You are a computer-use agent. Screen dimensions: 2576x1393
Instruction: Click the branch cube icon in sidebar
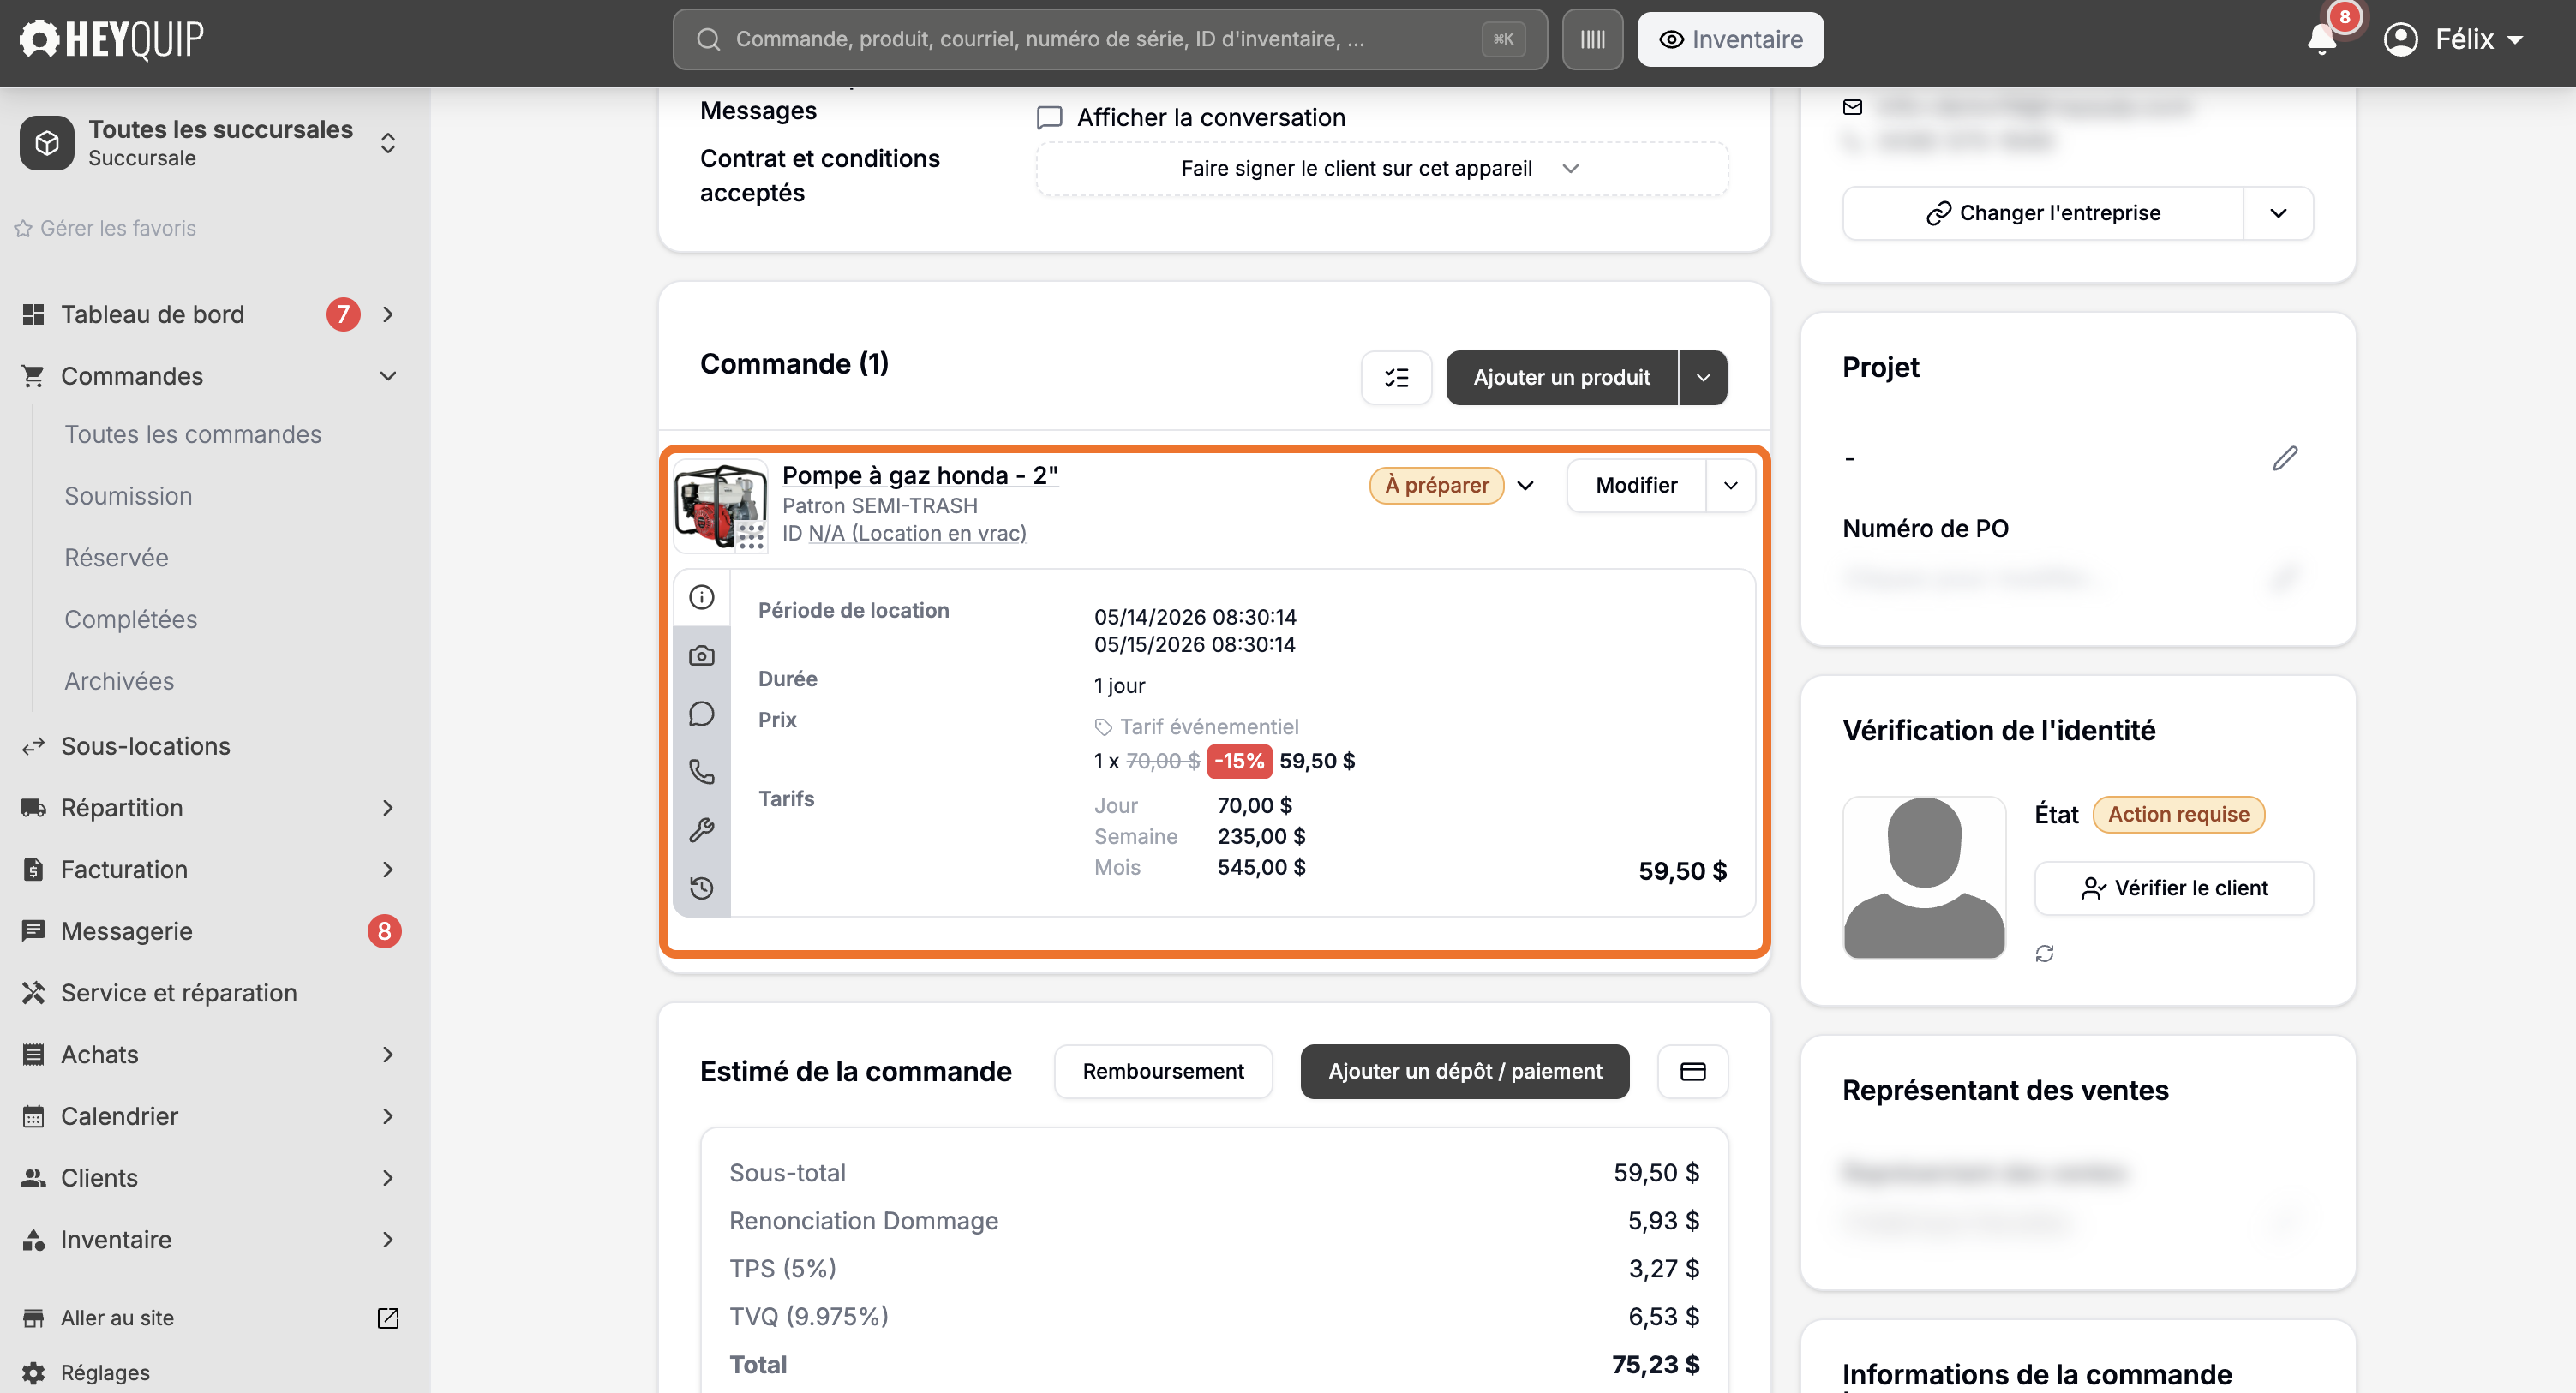[x=47, y=143]
